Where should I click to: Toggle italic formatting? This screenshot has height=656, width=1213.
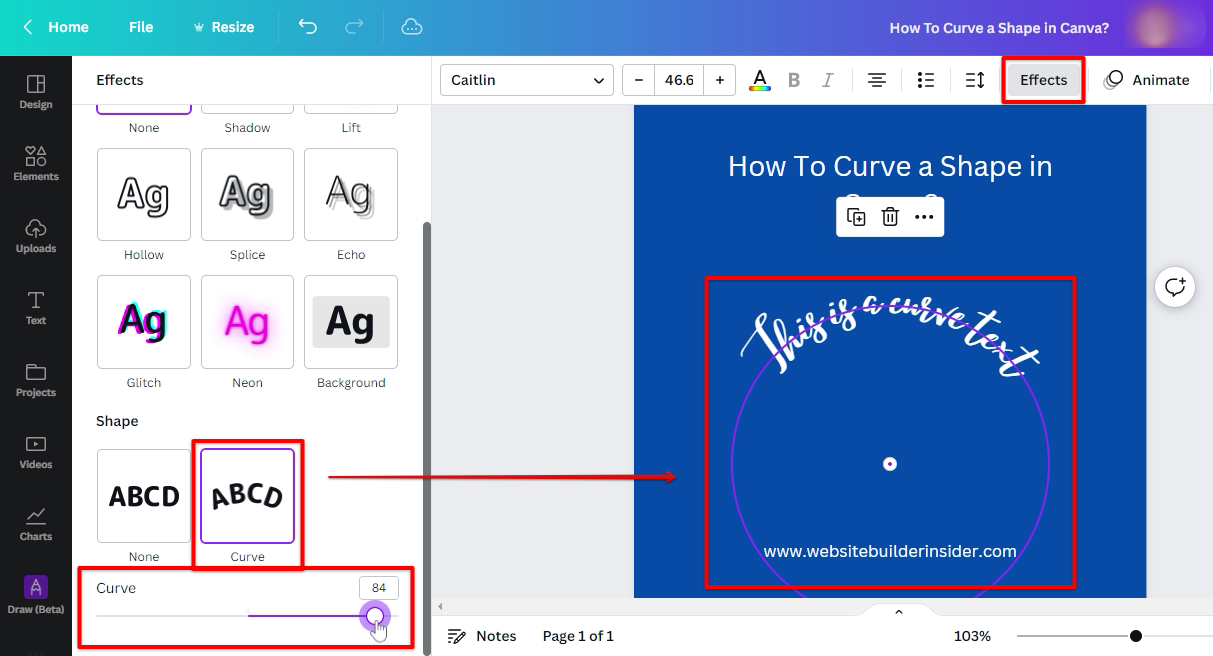827,80
